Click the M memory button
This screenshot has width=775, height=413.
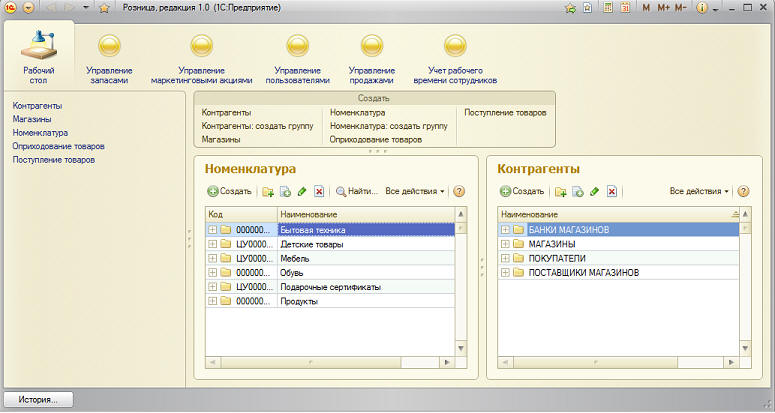click(646, 8)
